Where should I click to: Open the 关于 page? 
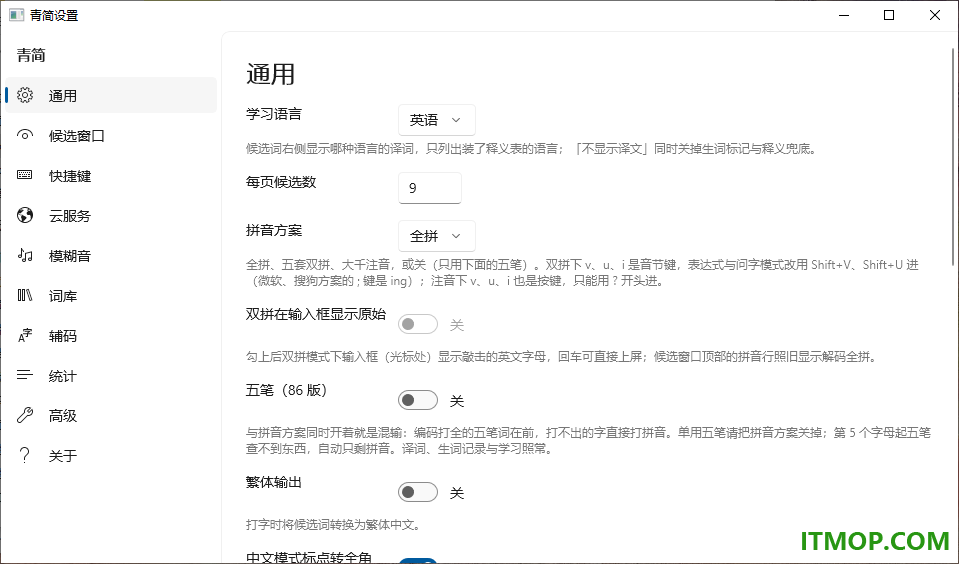point(111,456)
